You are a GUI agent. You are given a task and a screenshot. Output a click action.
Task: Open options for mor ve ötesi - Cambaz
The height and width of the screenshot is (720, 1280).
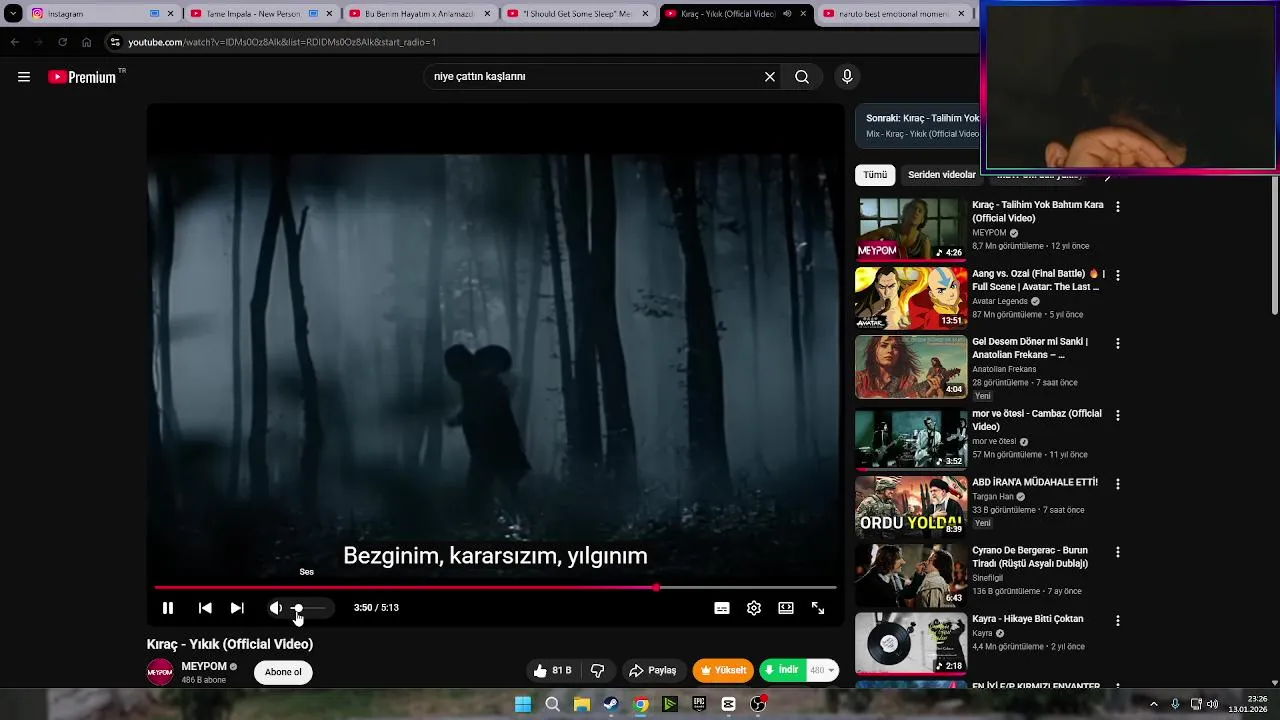[x=1118, y=415]
